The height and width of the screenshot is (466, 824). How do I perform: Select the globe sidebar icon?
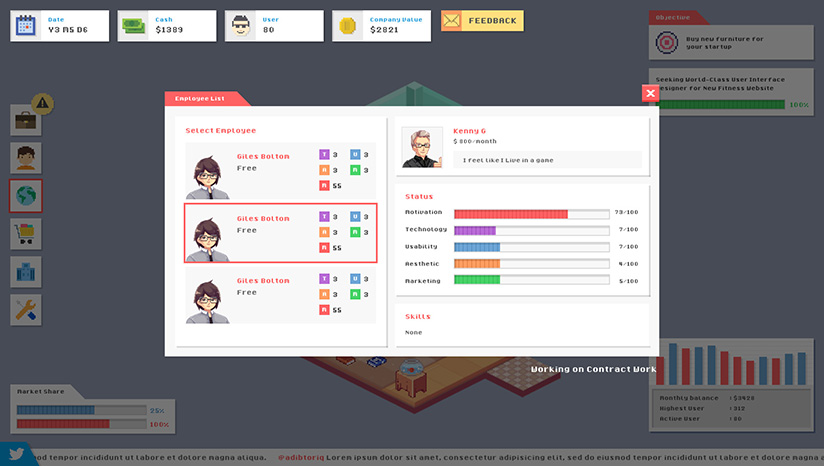[x=25, y=196]
